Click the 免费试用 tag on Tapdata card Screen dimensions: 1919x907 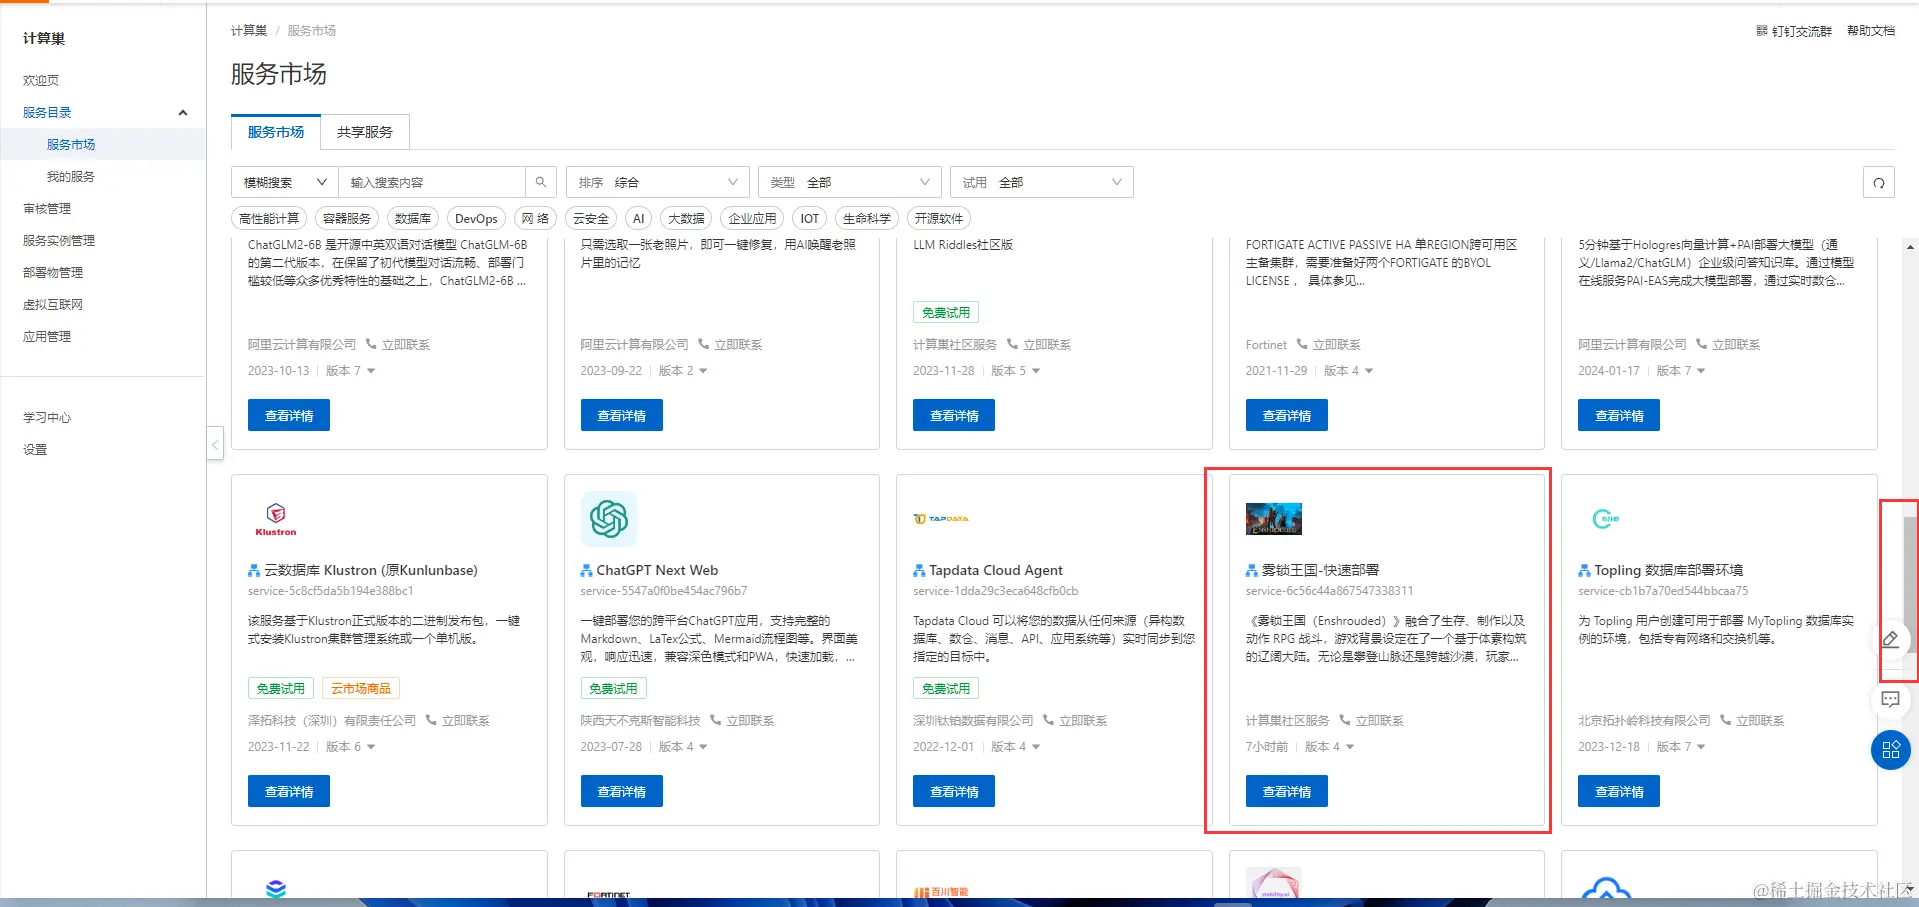(x=946, y=688)
